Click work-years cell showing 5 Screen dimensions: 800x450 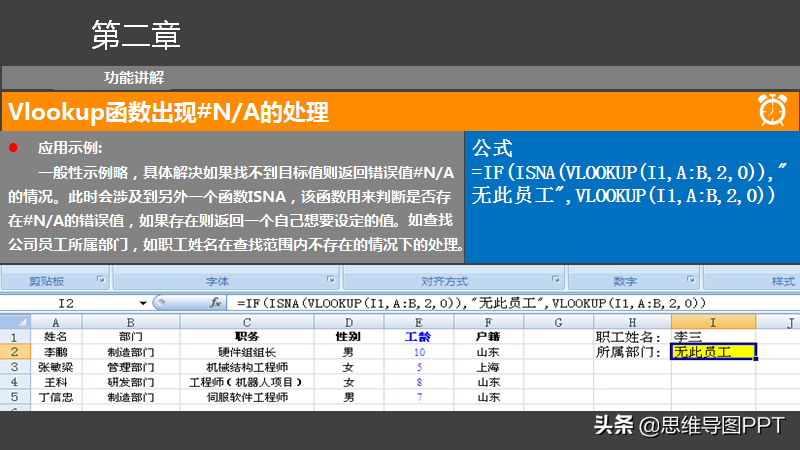[x=419, y=367]
